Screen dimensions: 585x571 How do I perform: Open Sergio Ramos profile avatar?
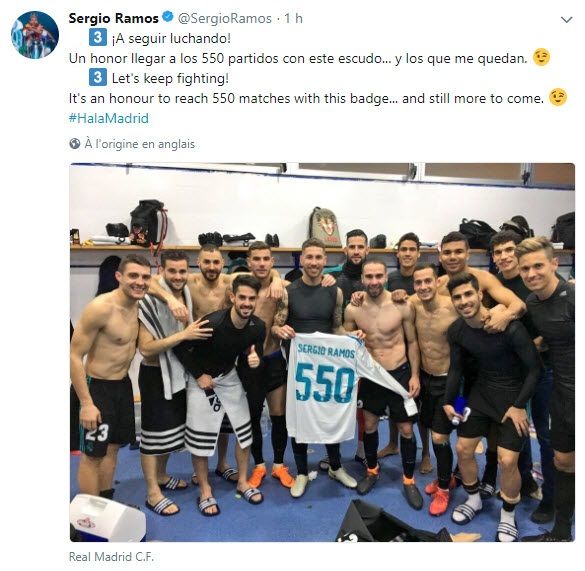[x=35, y=35]
